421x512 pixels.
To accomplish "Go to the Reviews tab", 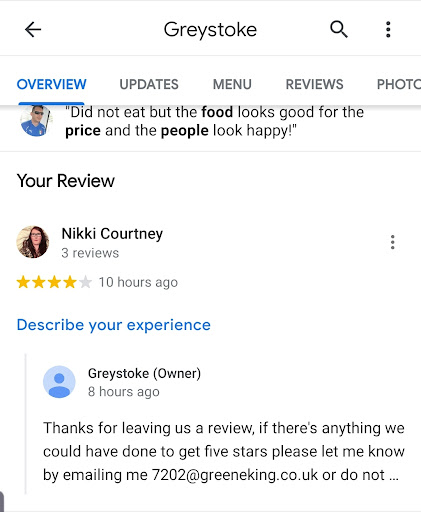I will coord(314,84).
